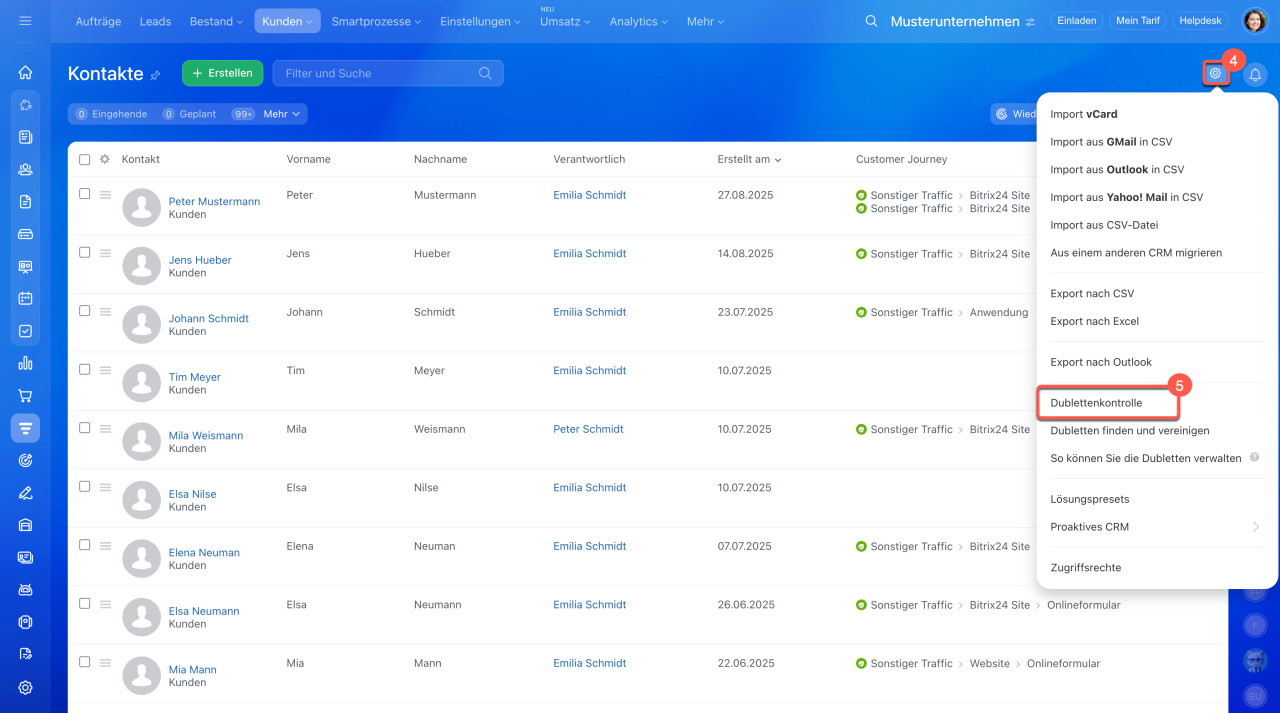Screen dimensions: 1280x713
Task: Click the Mein Tarif button
Action: pos(1138,21)
